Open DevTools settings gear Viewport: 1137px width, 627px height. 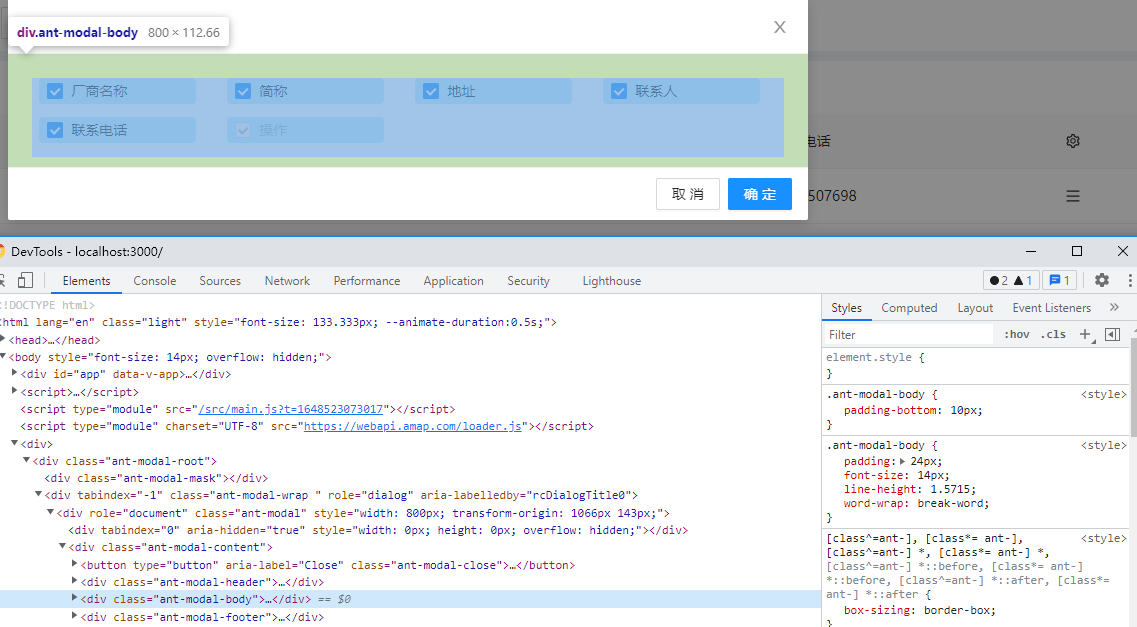coord(1102,280)
